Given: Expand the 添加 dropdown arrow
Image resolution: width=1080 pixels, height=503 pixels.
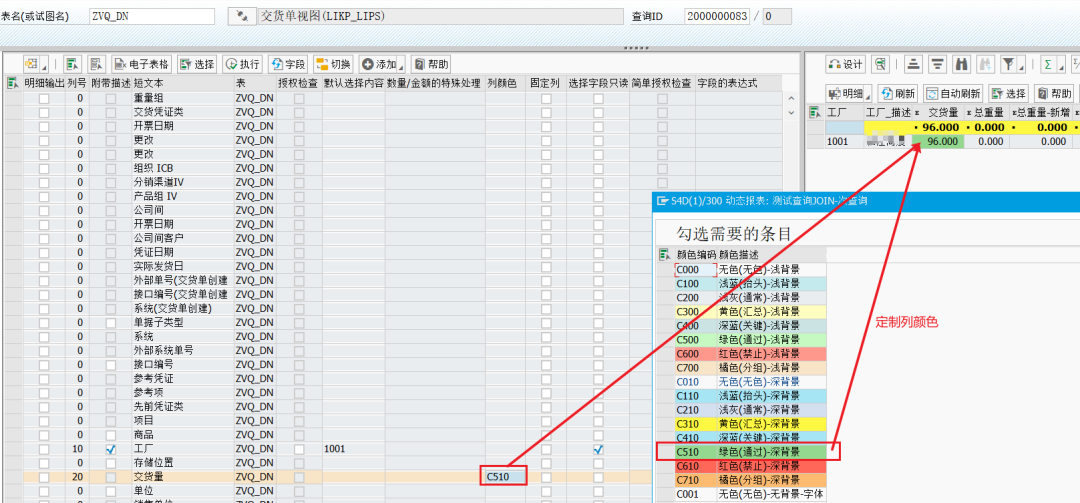Looking at the screenshot, I should point(402,65).
